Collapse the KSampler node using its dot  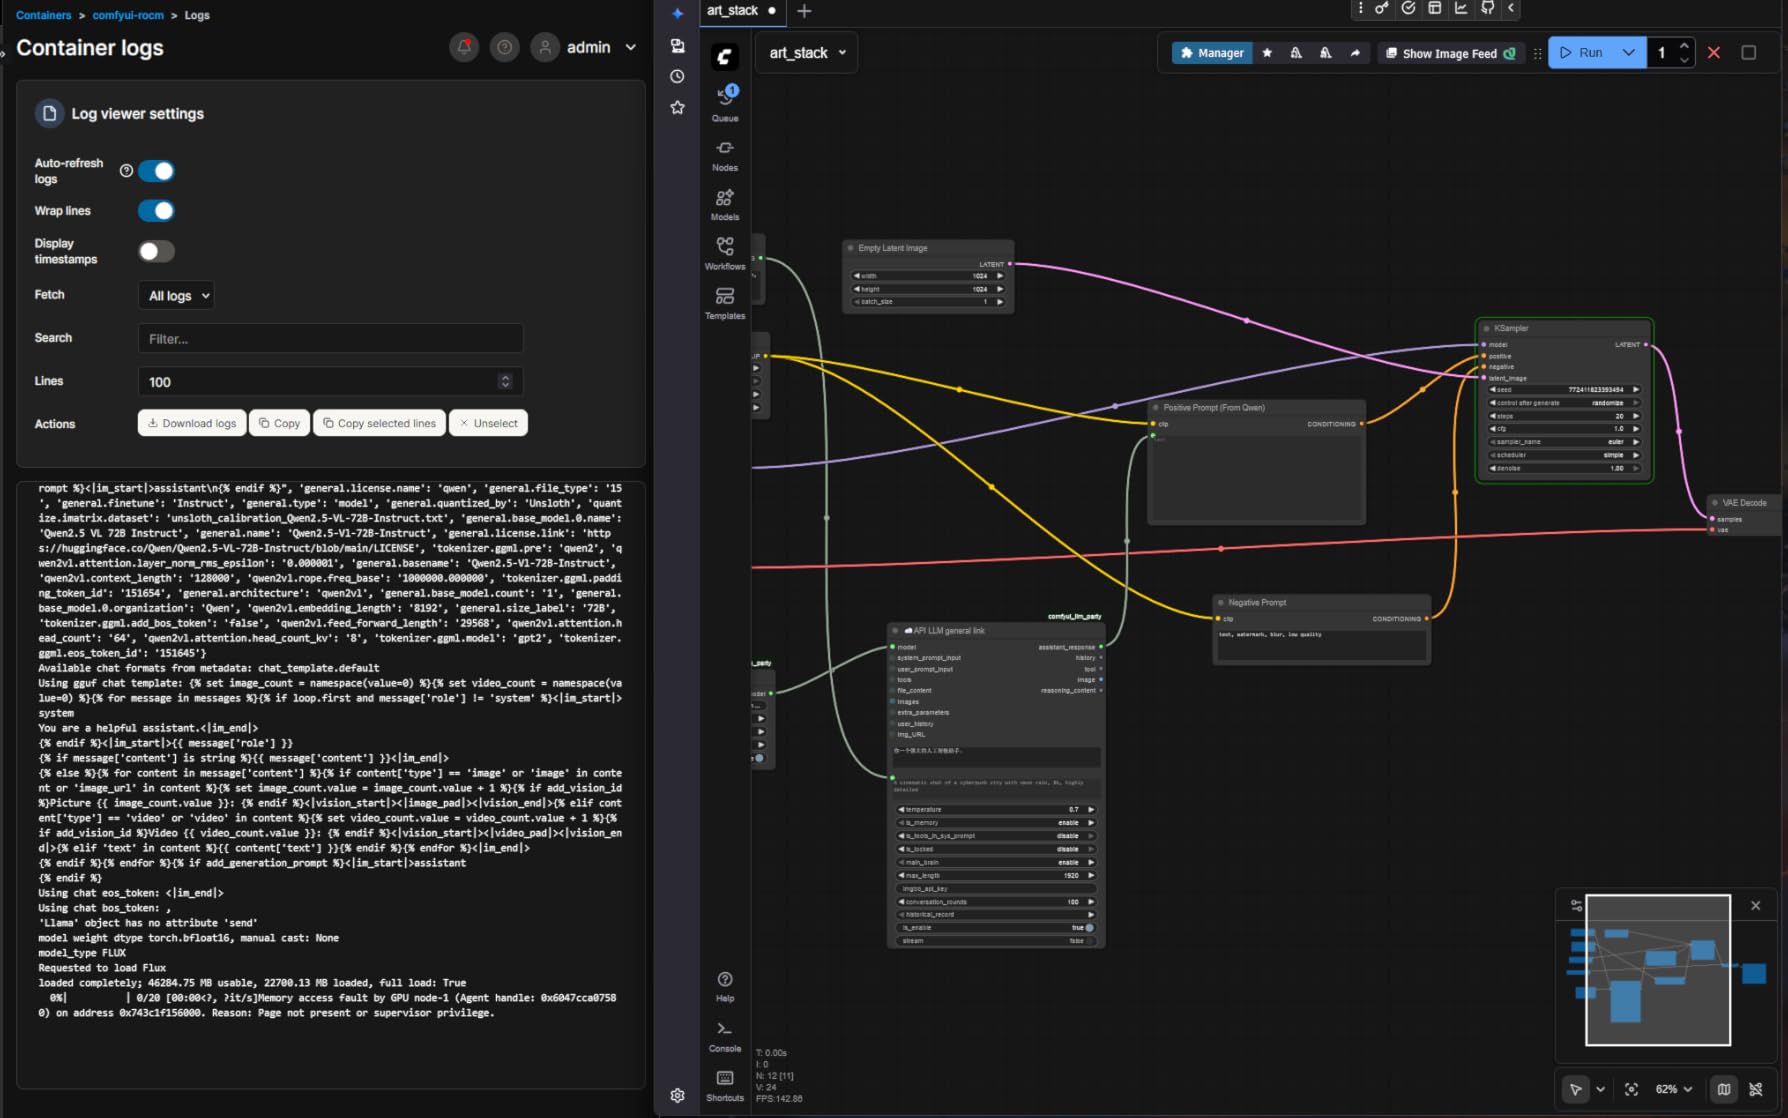tap(1487, 328)
